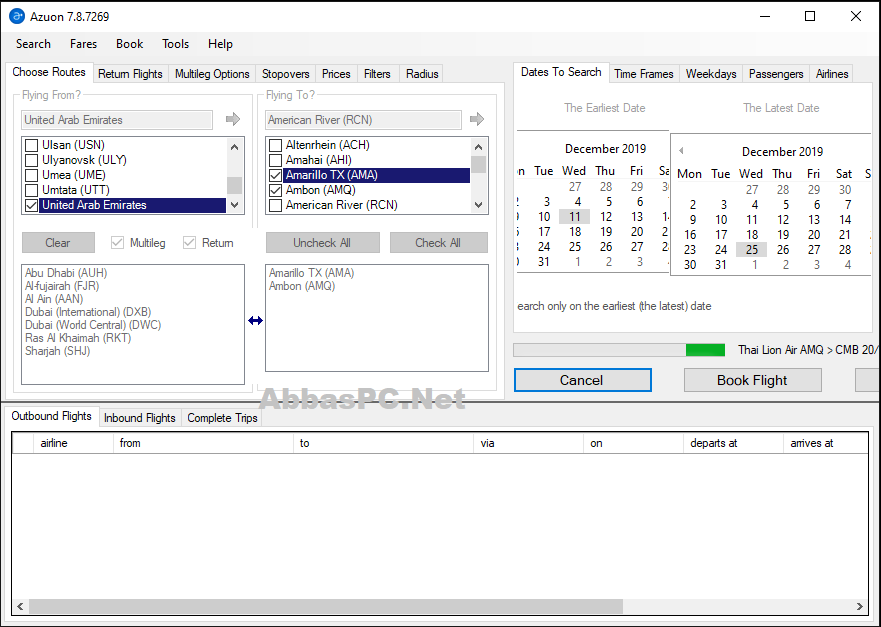Click the airline column header
This screenshot has width=881, height=627.
tap(74, 443)
